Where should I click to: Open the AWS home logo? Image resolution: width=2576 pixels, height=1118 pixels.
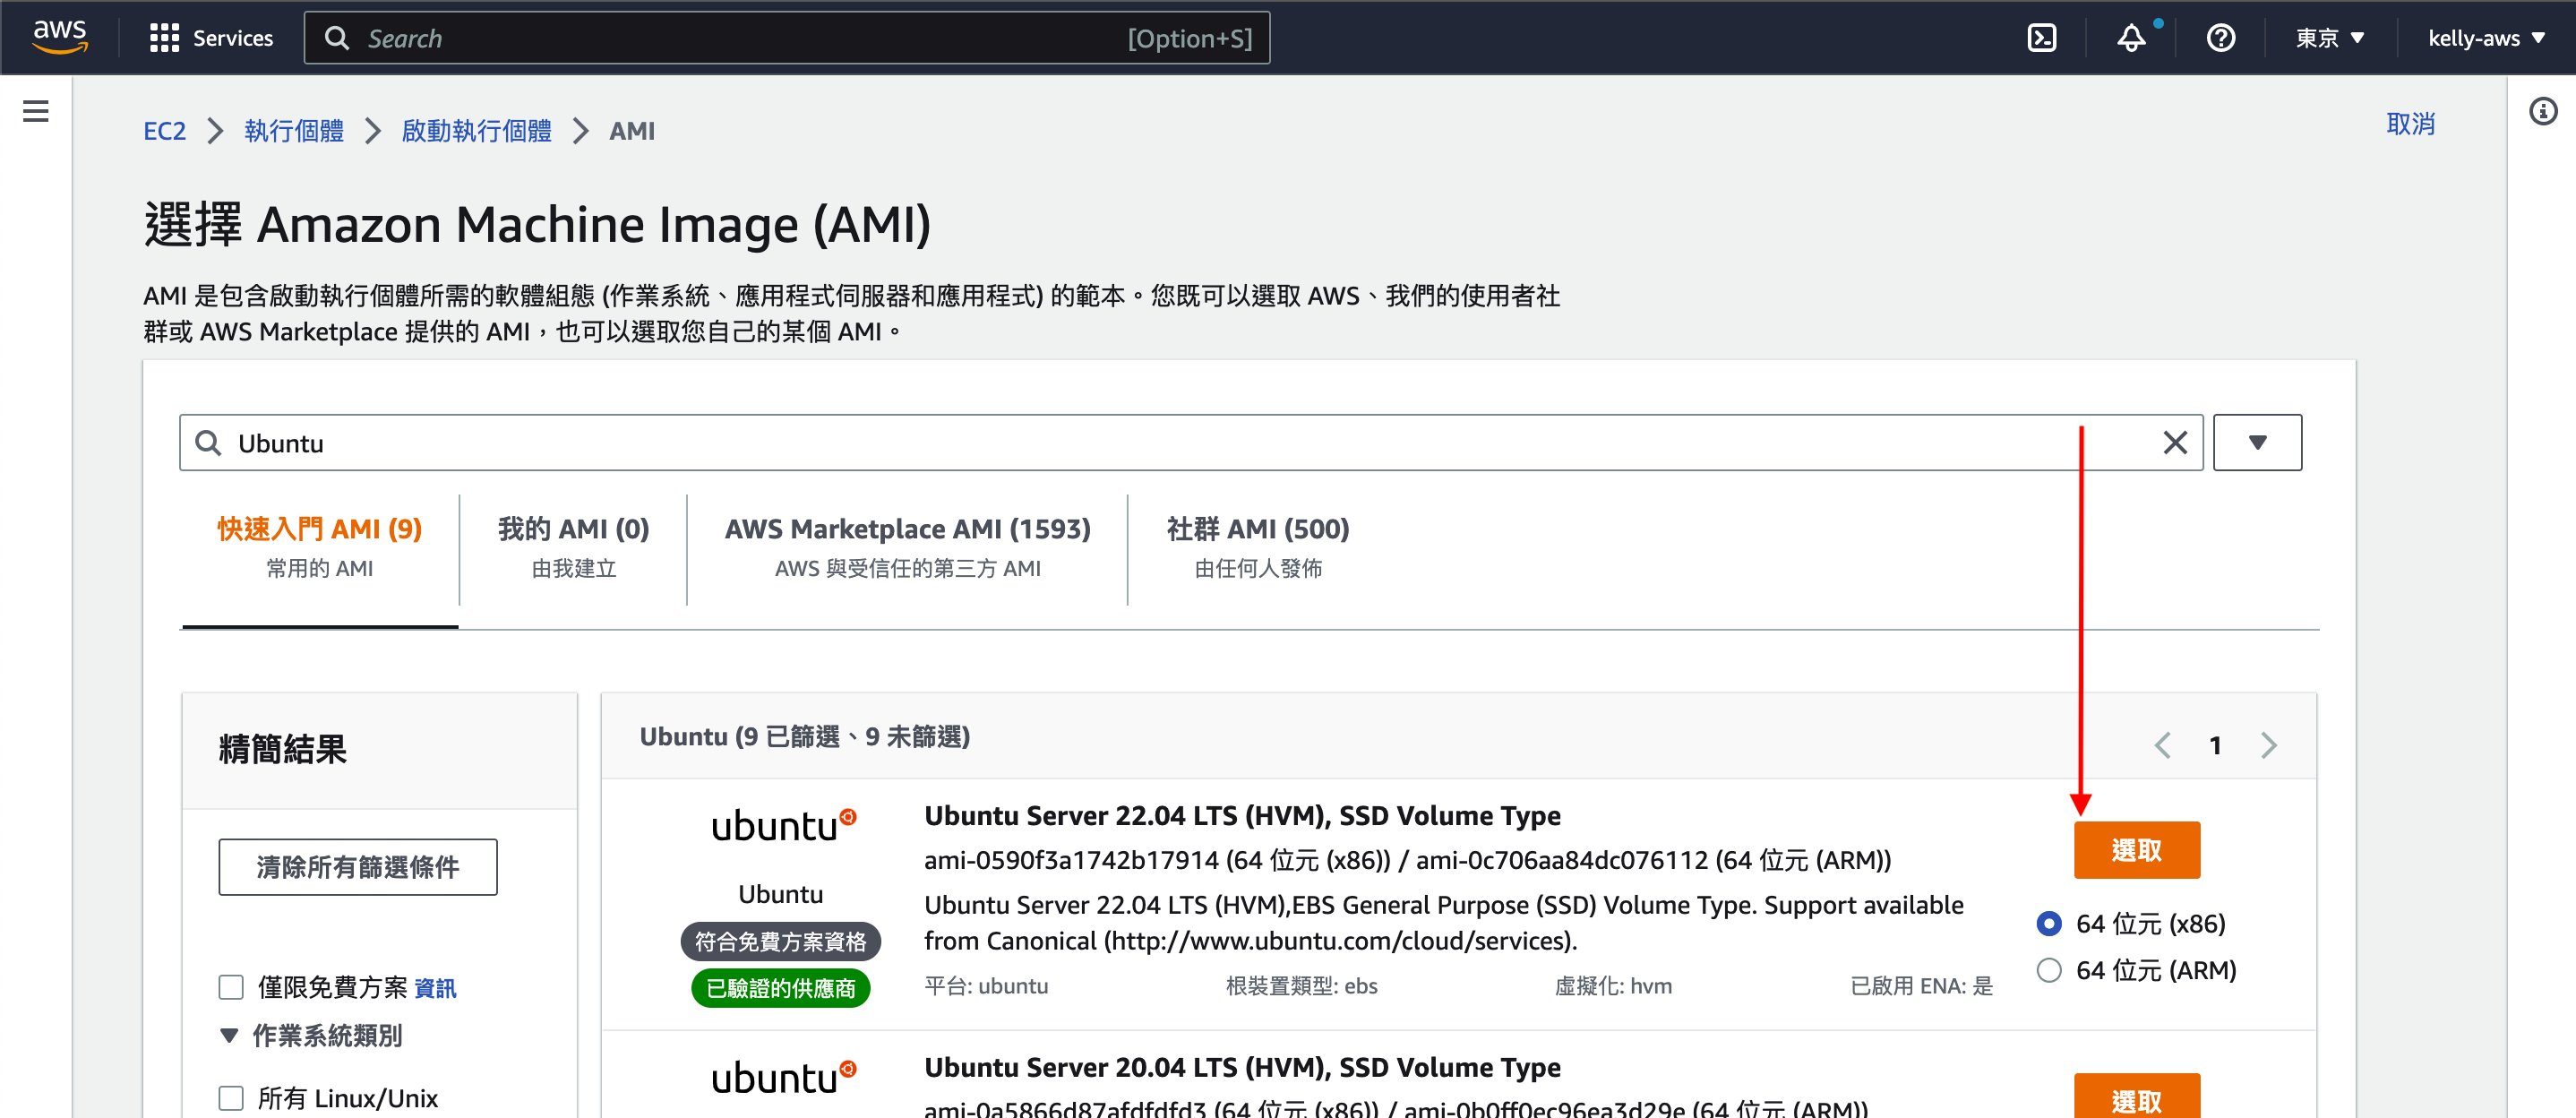coord(60,37)
